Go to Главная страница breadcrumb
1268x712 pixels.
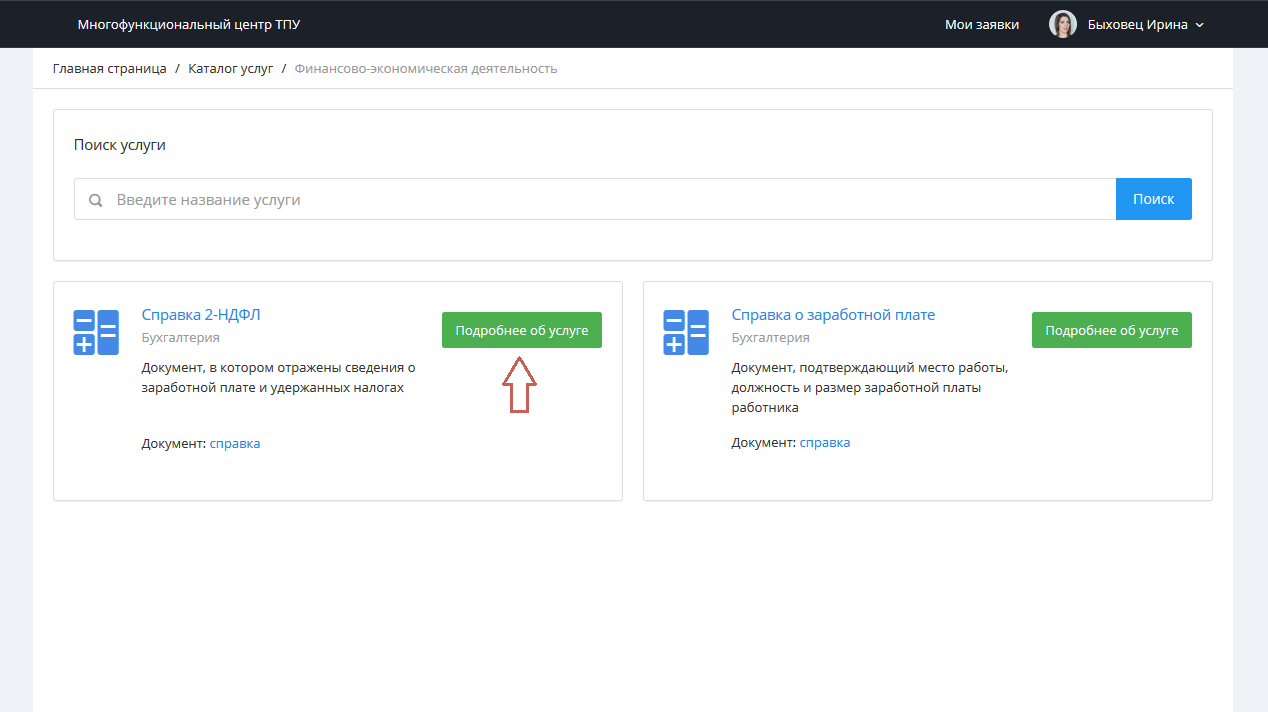110,69
